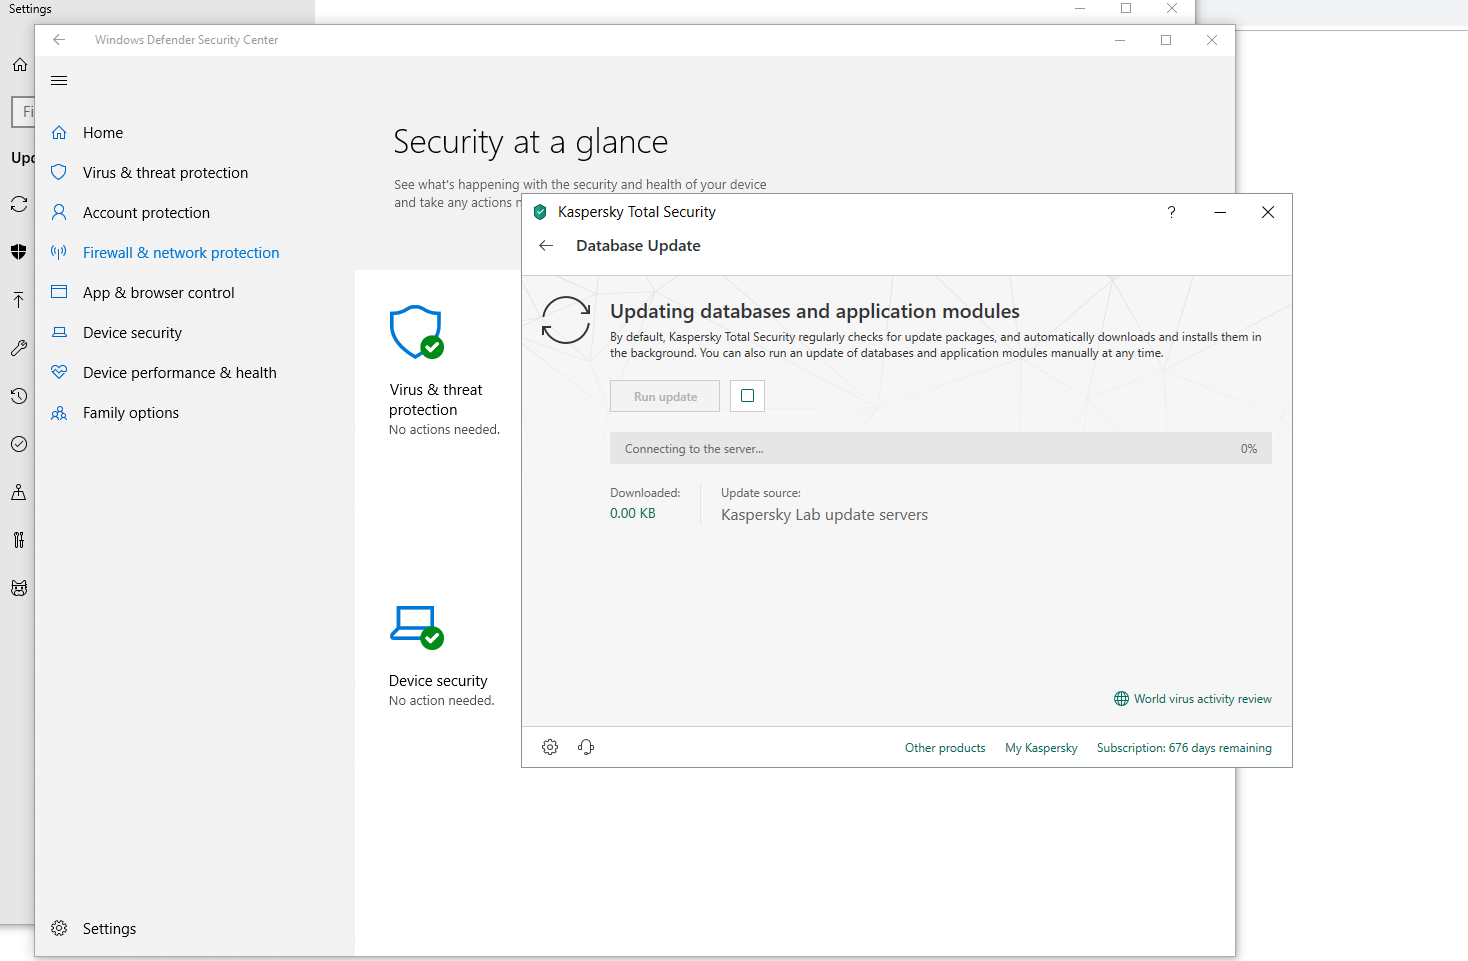Click the Run update button
The width and height of the screenshot is (1468, 961).
665,396
